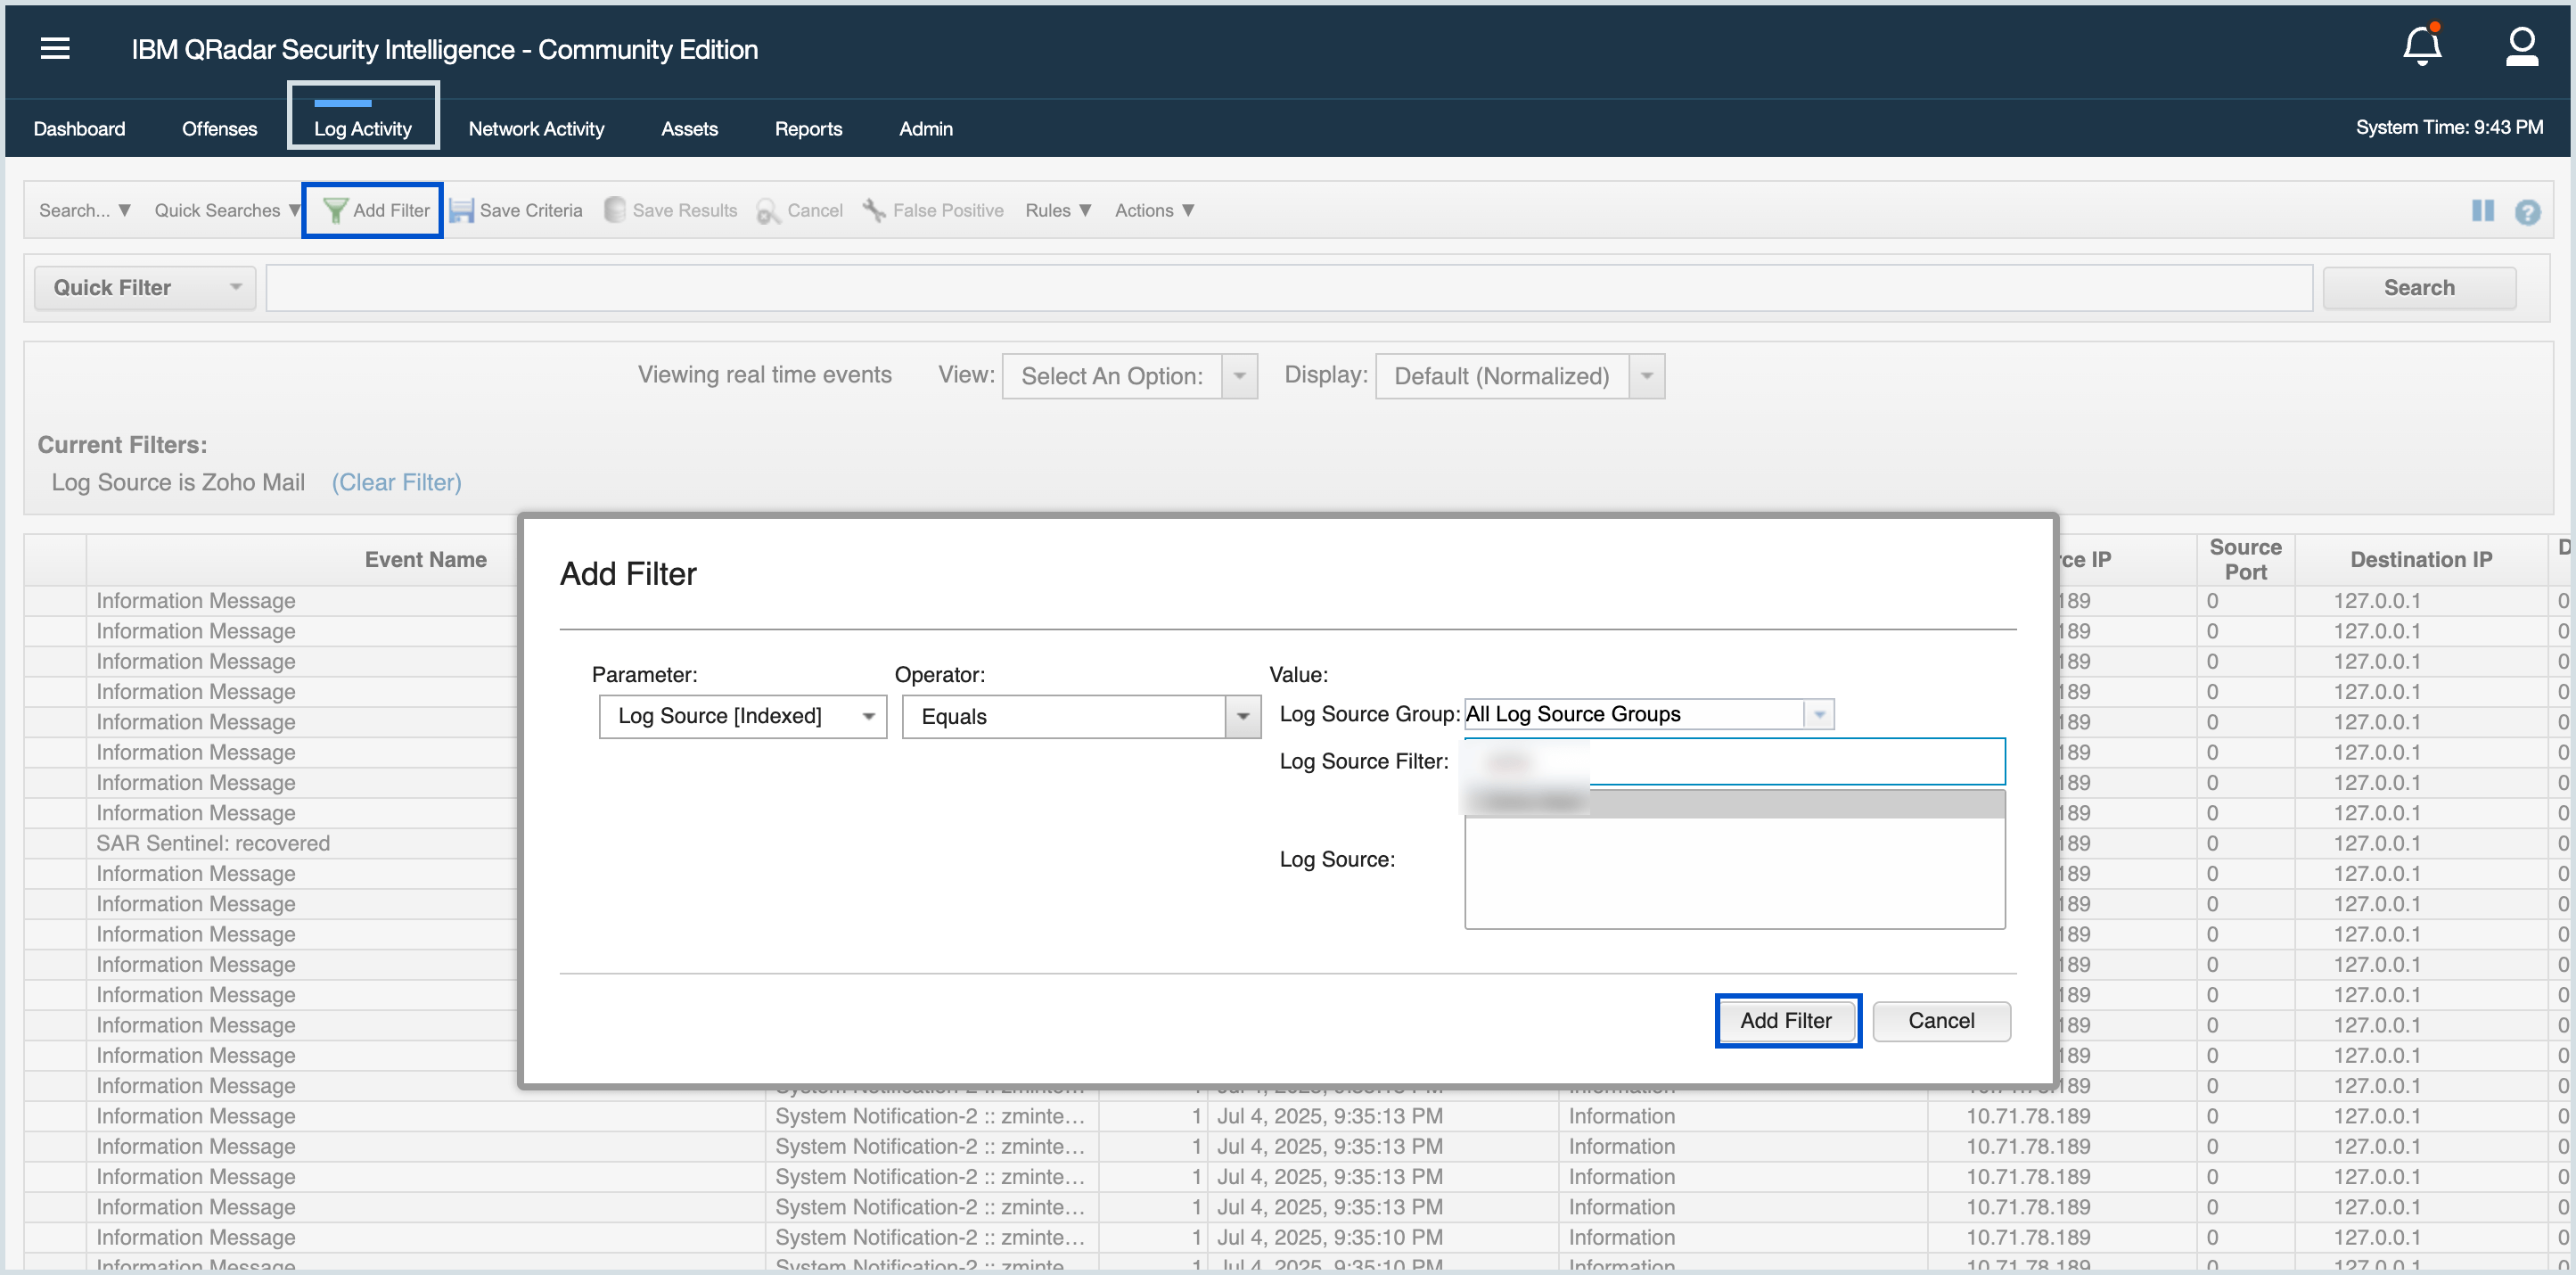Screen dimensions: 2576x1275
Task: Open the Offenses tab
Action: [219, 129]
